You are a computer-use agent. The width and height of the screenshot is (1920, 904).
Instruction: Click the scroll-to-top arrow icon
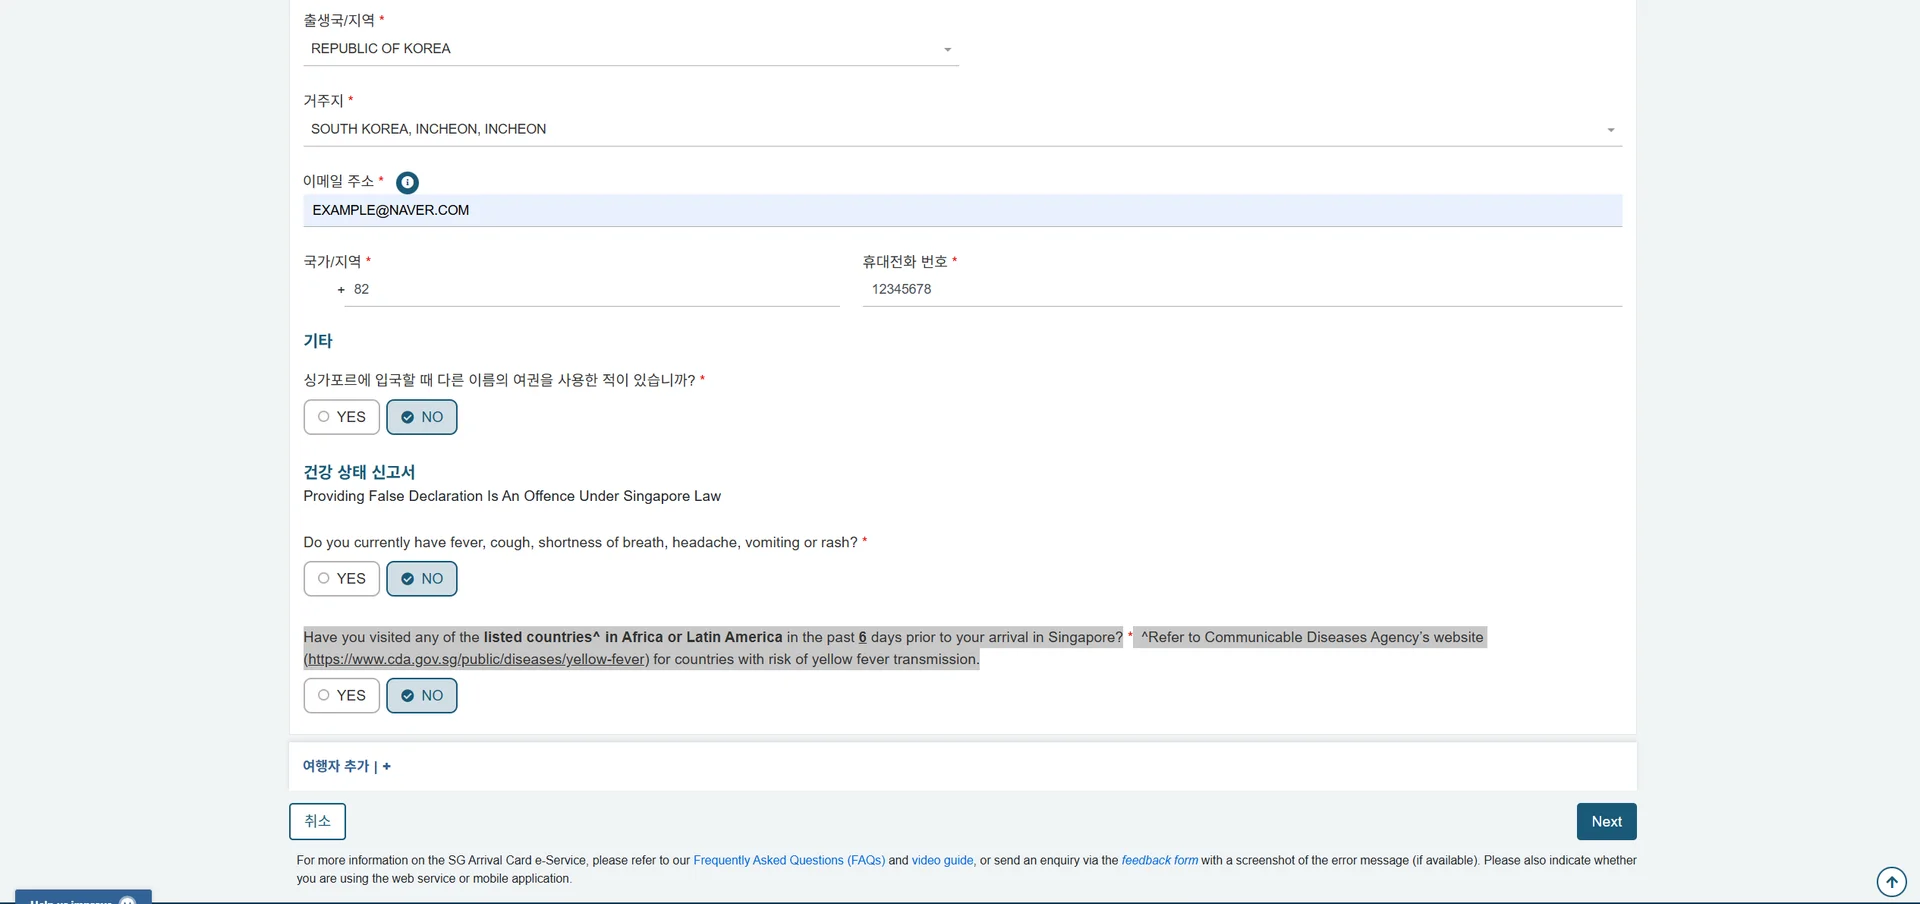click(x=1891, y=882)
